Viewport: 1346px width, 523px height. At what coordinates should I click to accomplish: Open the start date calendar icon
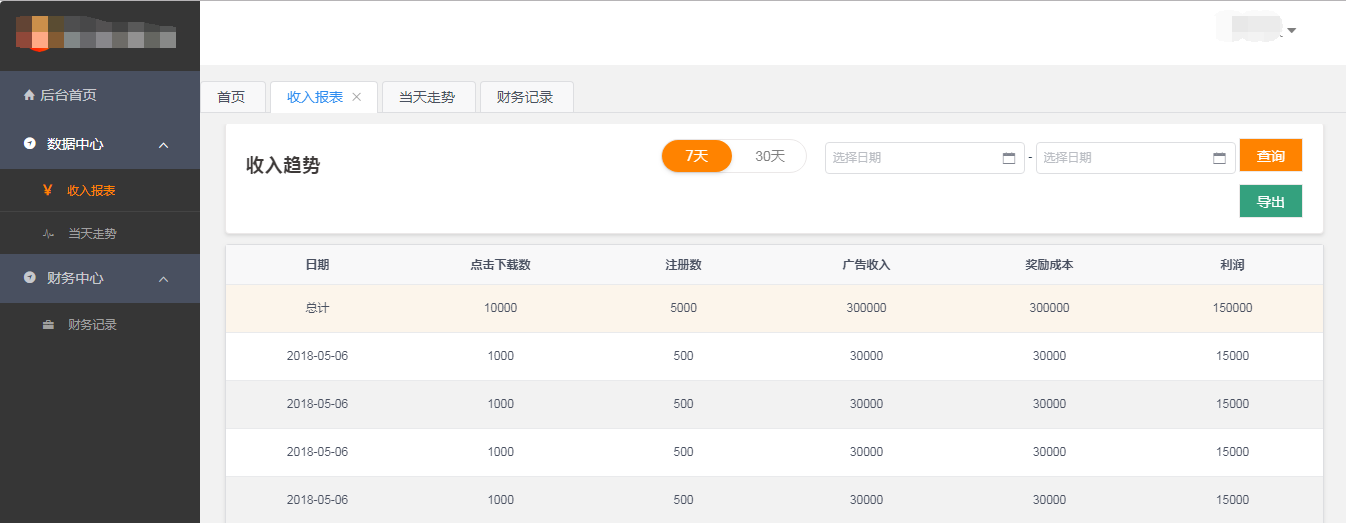click(x=1008, y=158)
